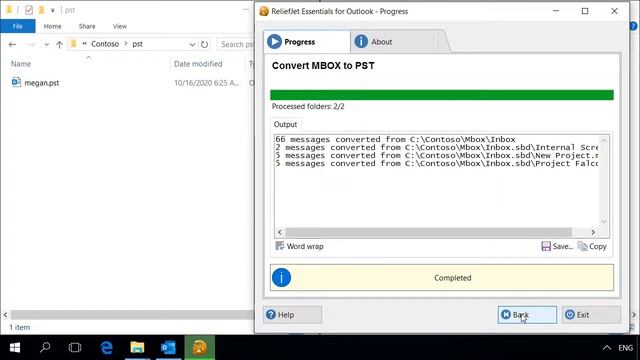Viewport: 640px width, 360px height.
Task: Open the File menu in Explorer
Action: tap(18, 26)
